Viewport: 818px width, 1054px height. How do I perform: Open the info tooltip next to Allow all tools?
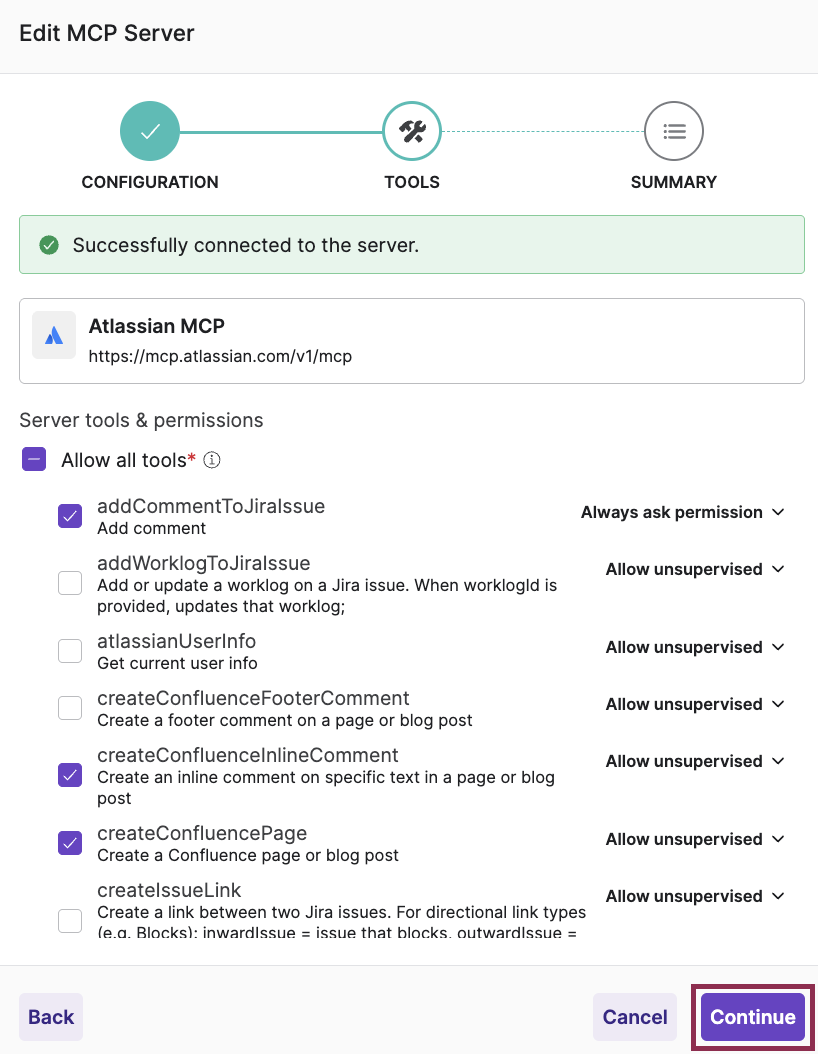(x=210, y=461)
